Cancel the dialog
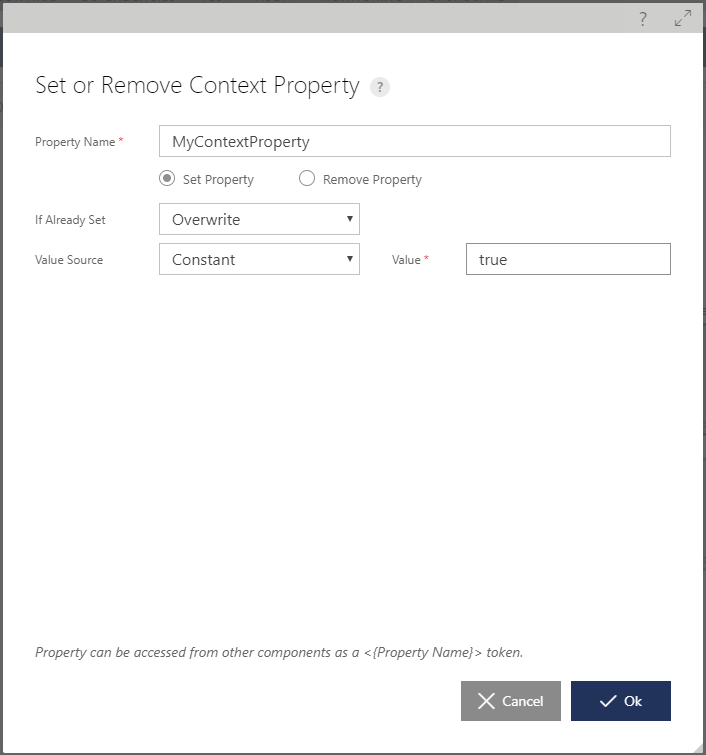 coord(510,701)
